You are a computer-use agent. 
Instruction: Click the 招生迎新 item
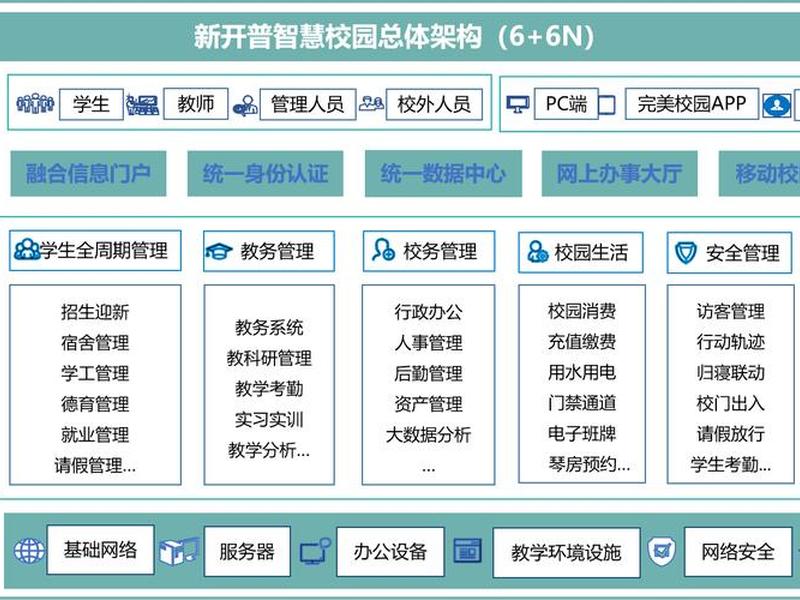click(x=95, y=312)
